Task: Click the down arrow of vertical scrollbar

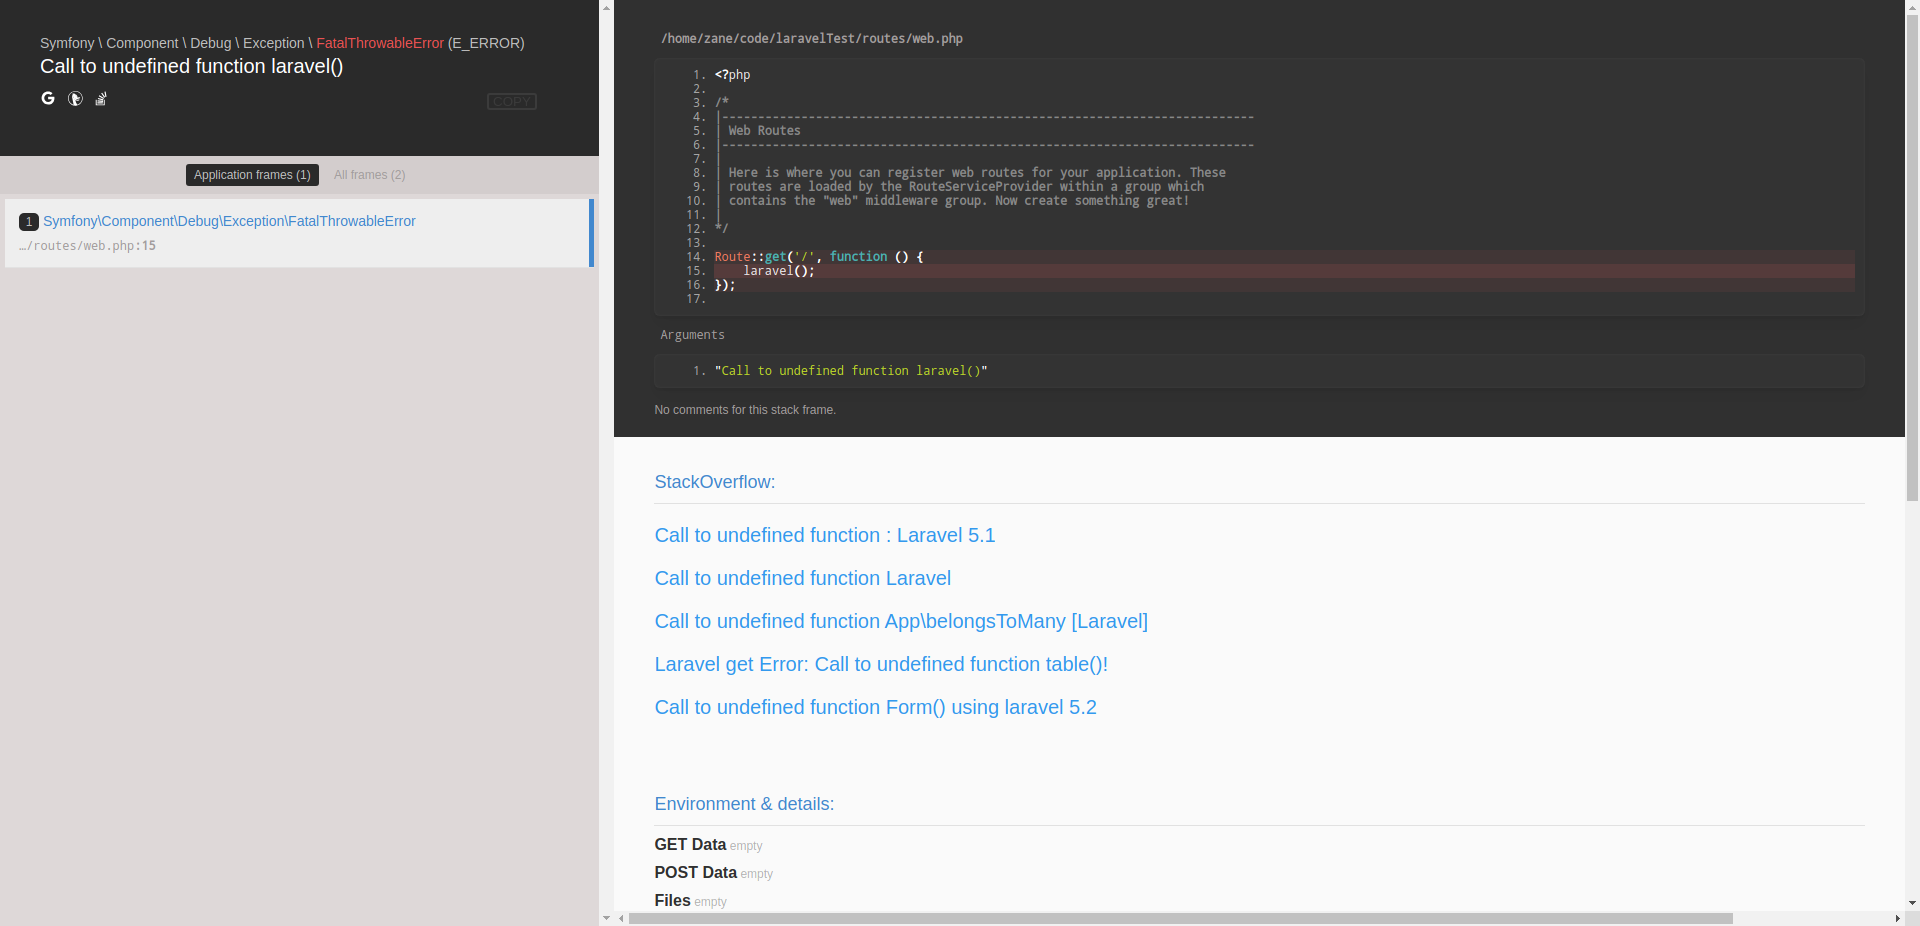Action: 1912,904
